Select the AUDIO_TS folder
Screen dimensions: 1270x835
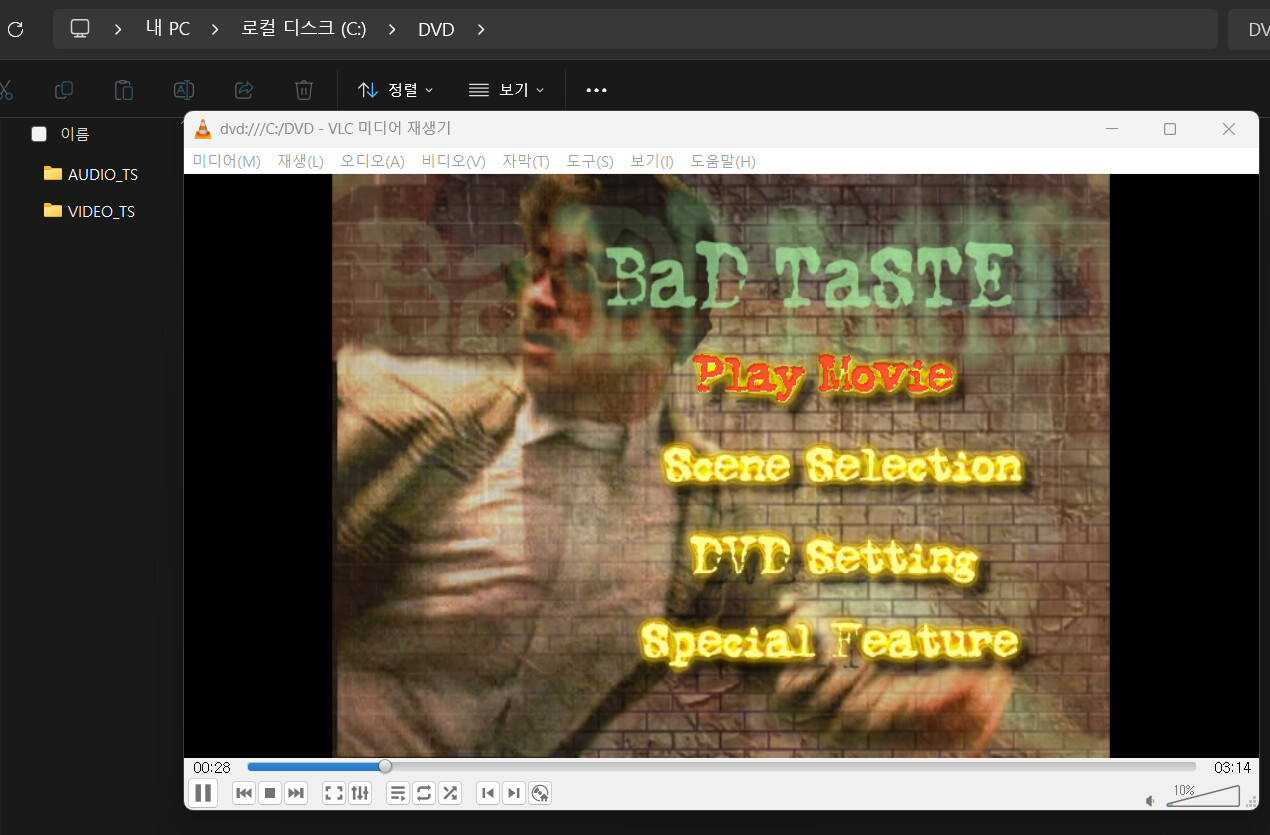point(91,174)
